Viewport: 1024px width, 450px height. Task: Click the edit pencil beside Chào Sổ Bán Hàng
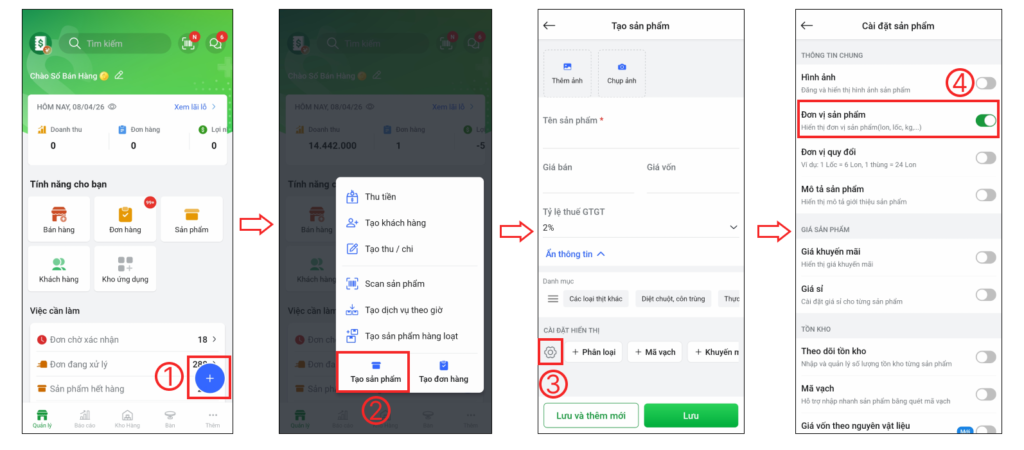pos(119,75)
